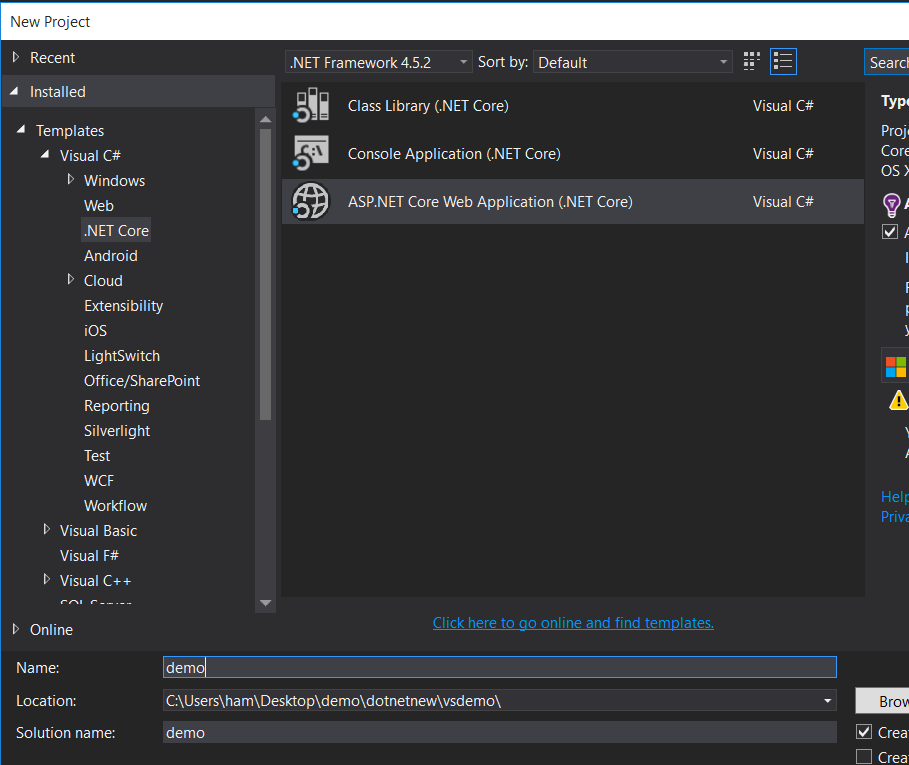Expand the Online section
Image resolution: width=909 pixels, height=765 pixels.
point(16,629)
